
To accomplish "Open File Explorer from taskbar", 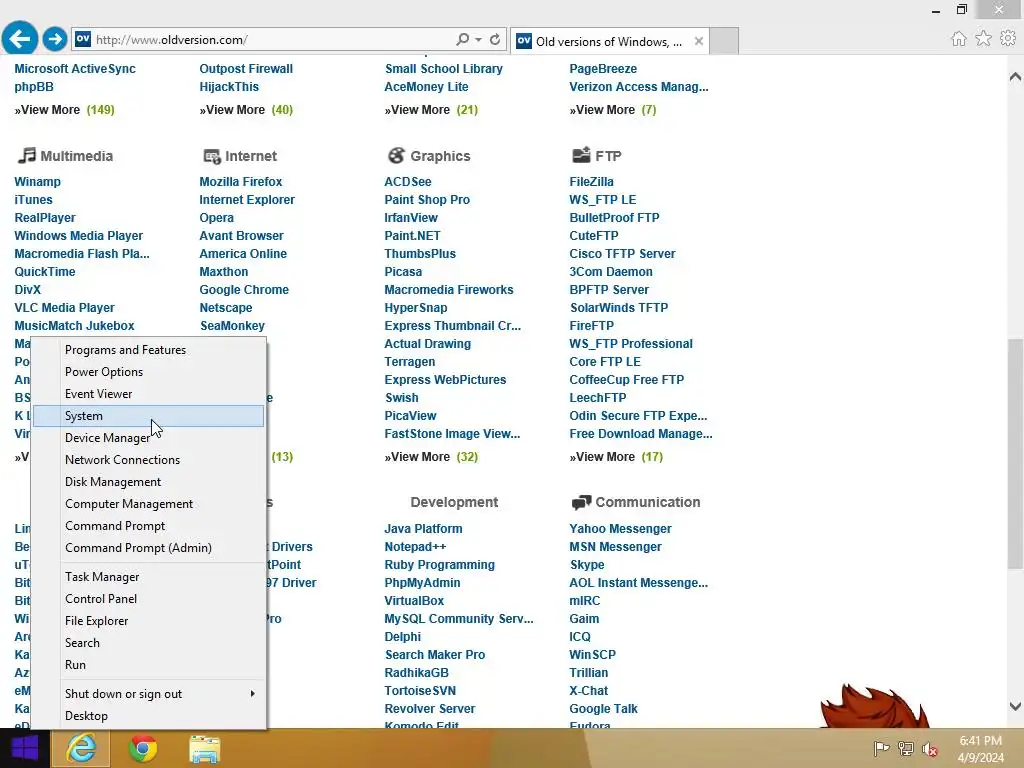I will click(x=204, y=748).
